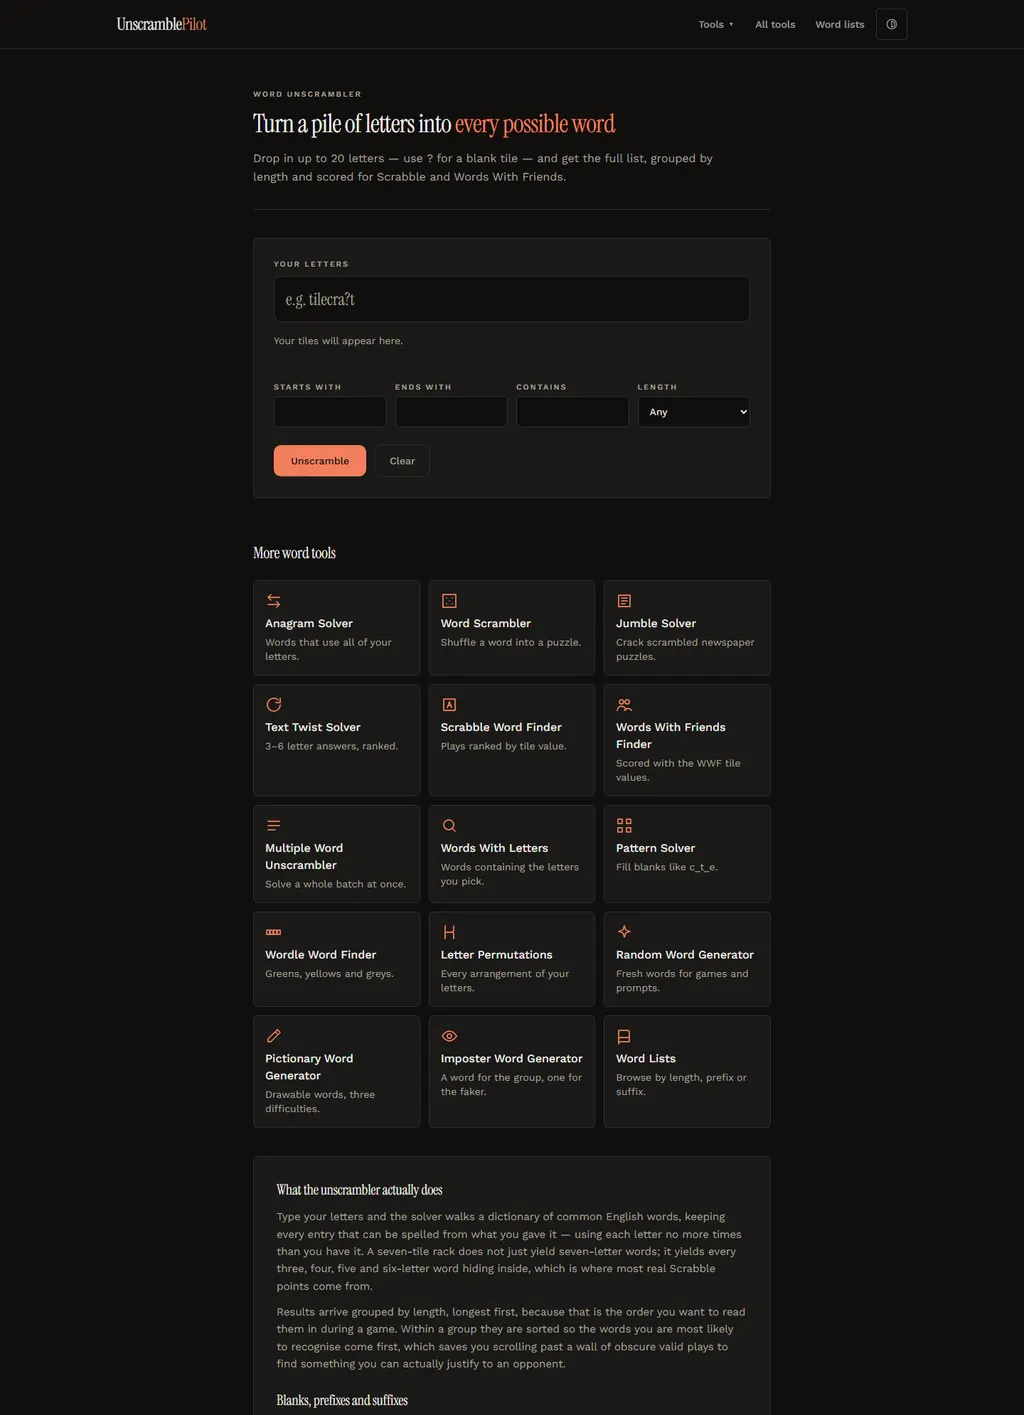Open the Words With Letters title
This screenshot has width=1024, height=1415.
tap(494, 848)
